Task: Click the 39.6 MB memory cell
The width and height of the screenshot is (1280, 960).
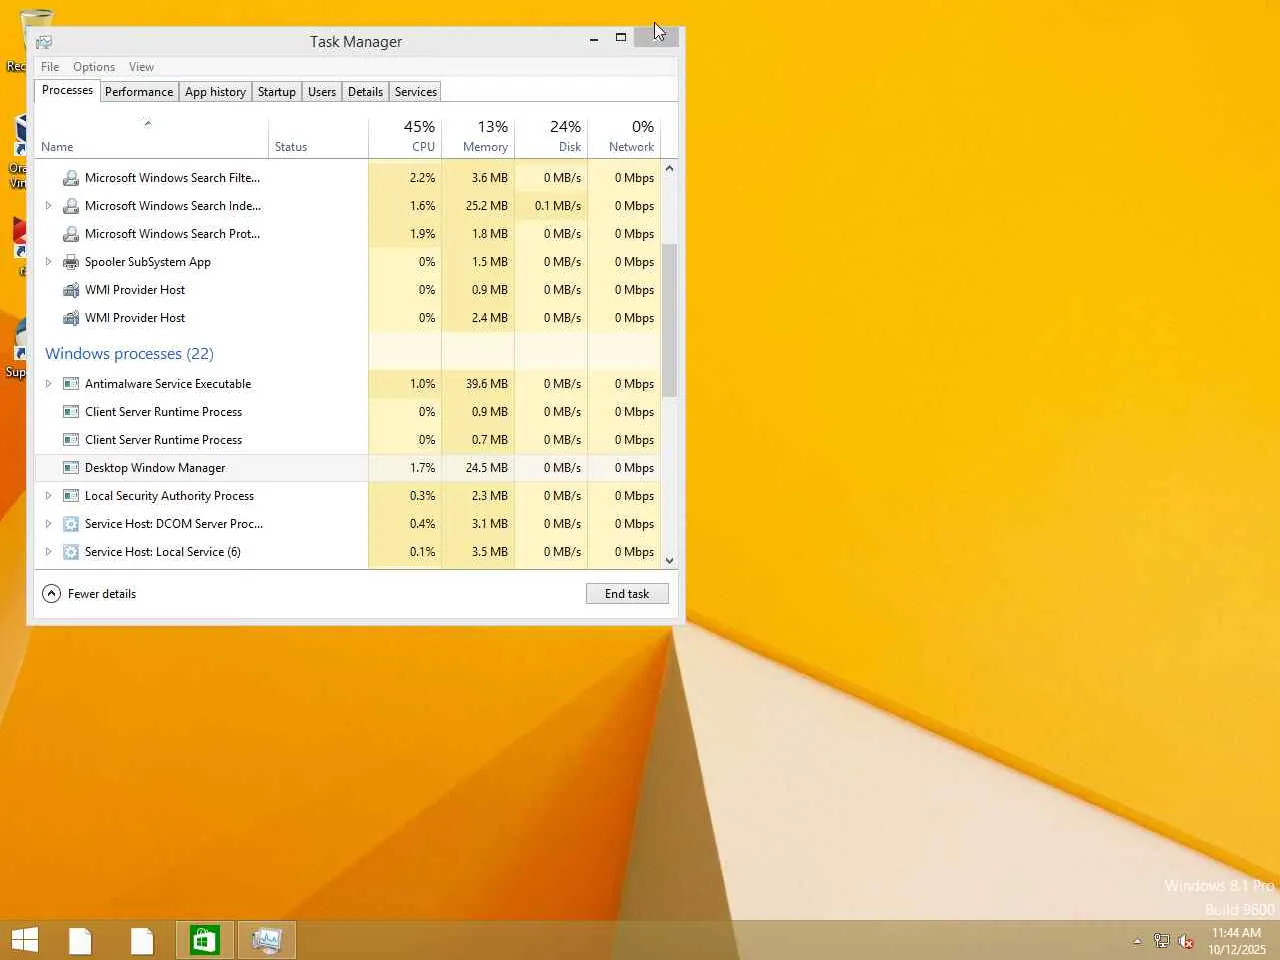Action: click(x=478, y=384)
